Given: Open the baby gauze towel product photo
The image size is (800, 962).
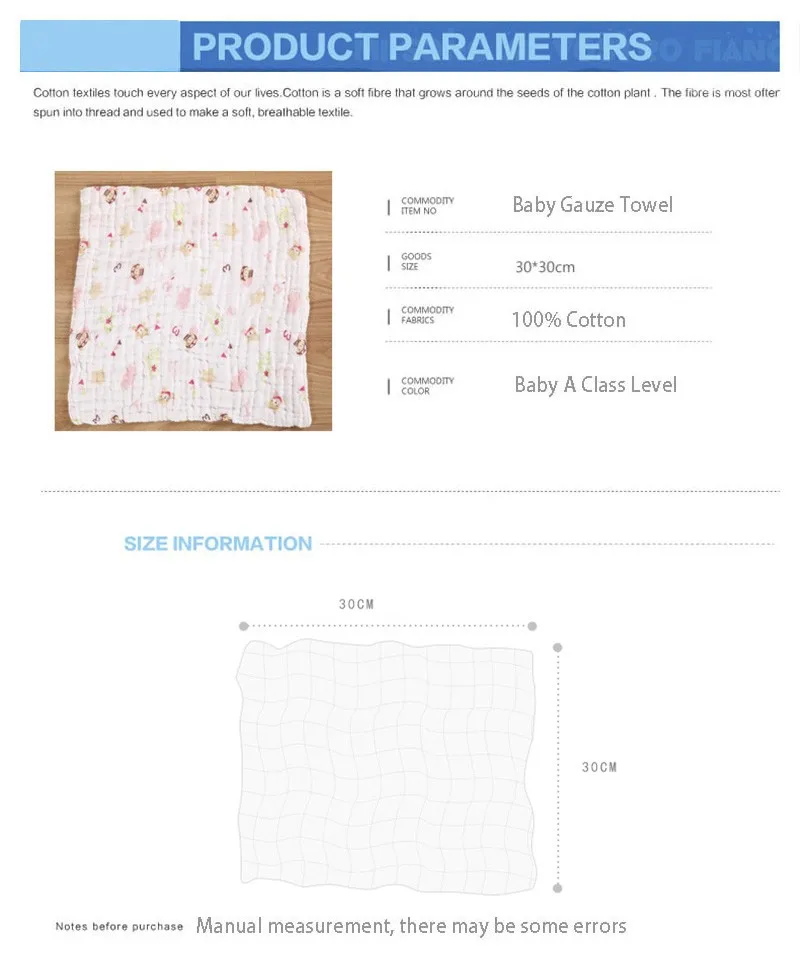Looking at the screenshot, I should tap(193, 301).
